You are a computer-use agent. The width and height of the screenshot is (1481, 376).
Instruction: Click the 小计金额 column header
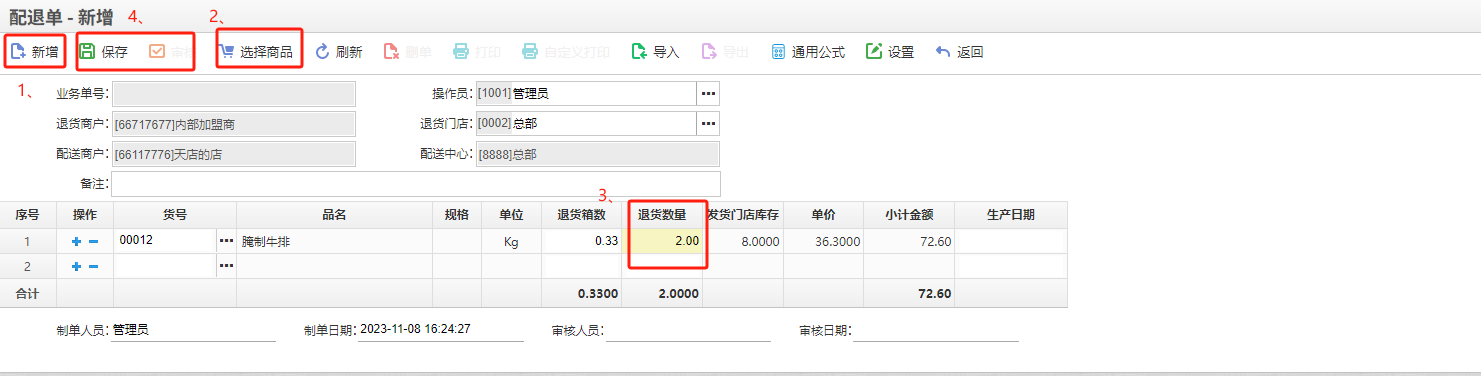coord(909,215)
